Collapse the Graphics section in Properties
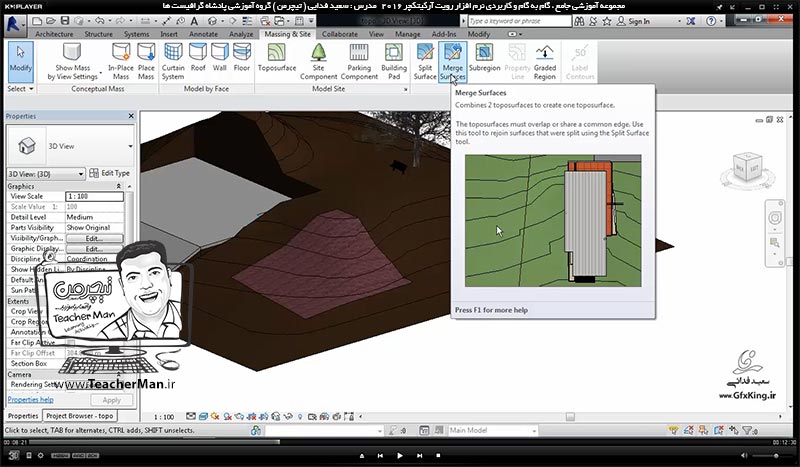800x467 pixels. coord(119,186)
